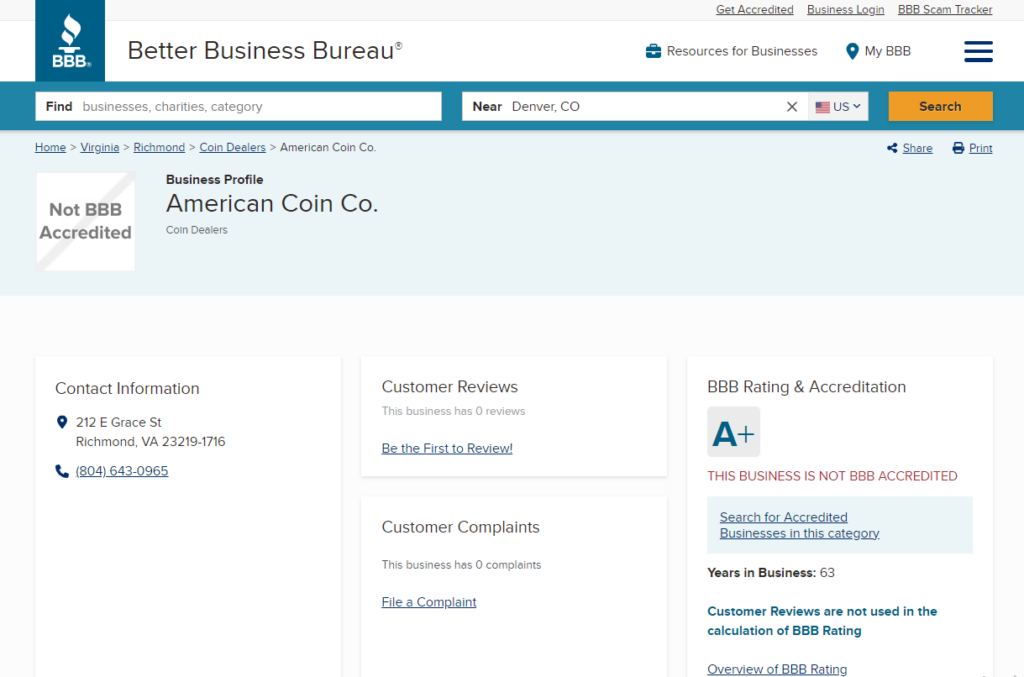Clear the Near location with the X icon

[792, 106]
